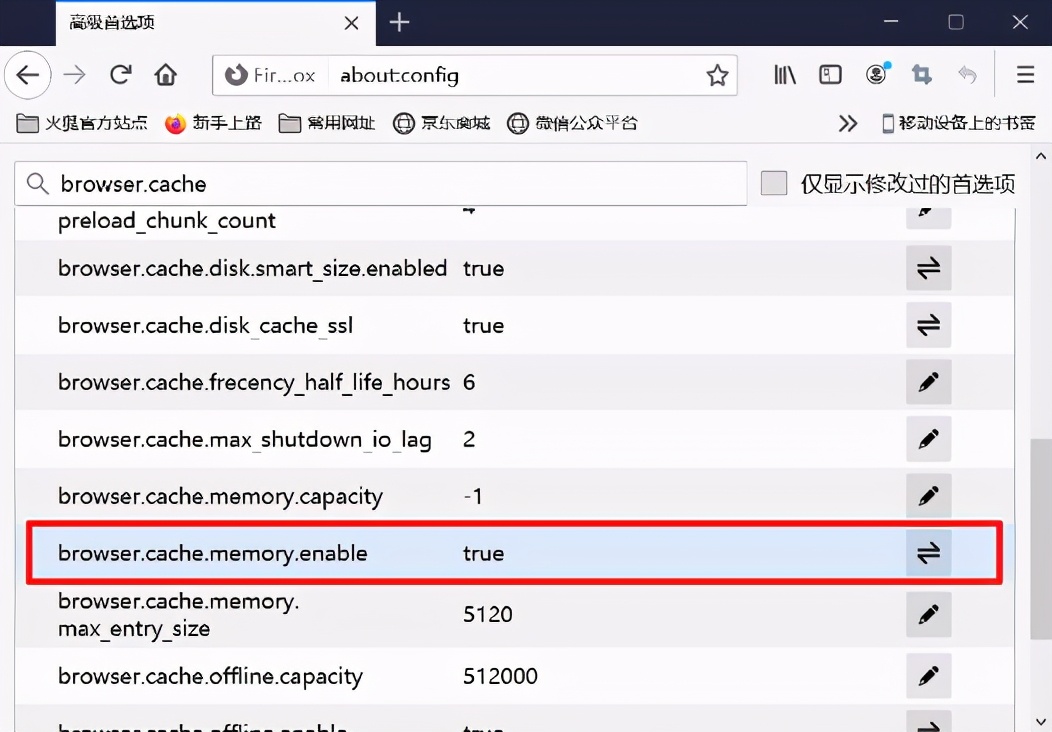Close the 高级首选项 tab
Screen dimensions: 1052x732
(351, 23)
